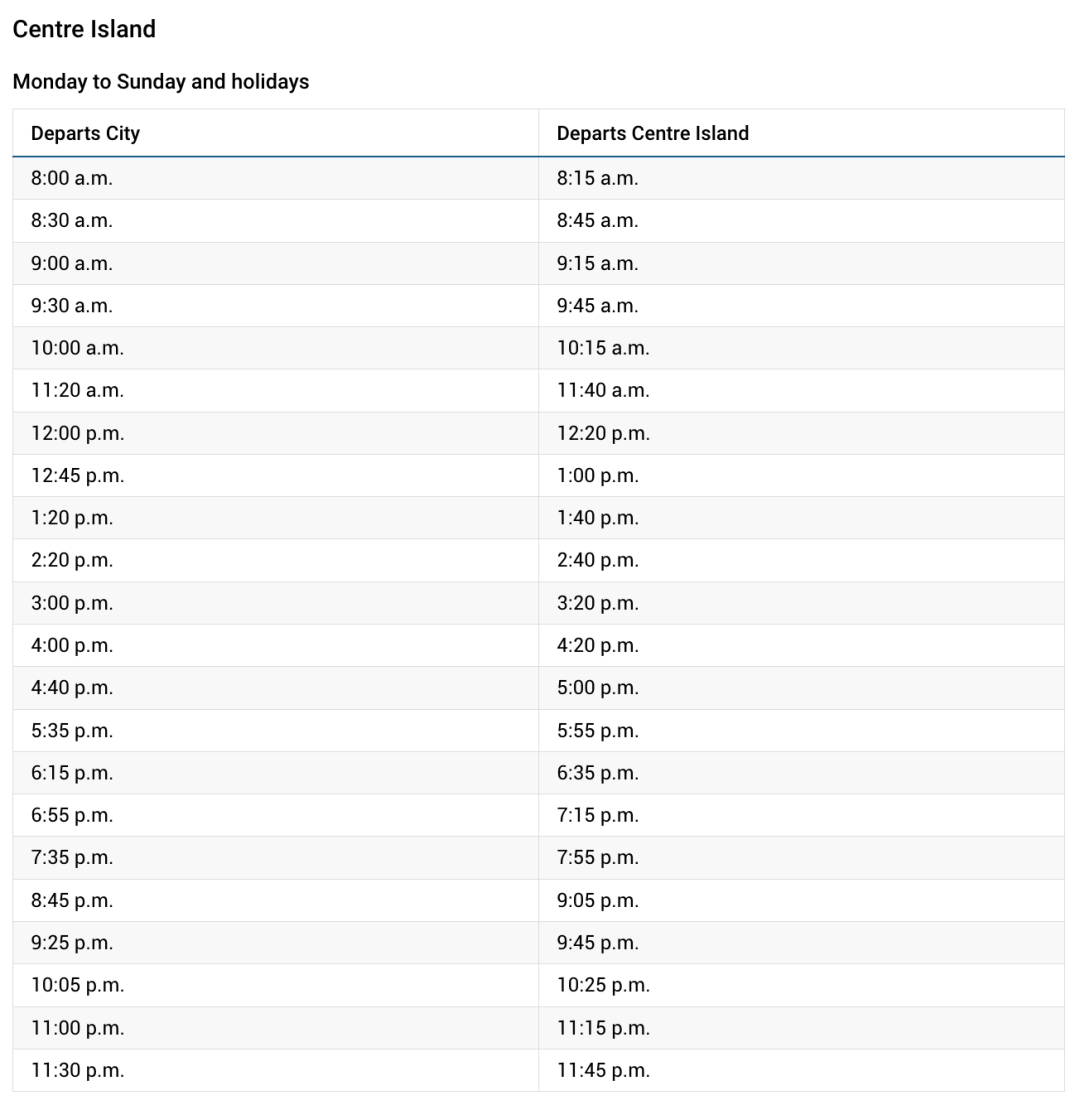This screenshot has height=1105, width=1080.
Task: Click the 4:20 p.m. island departure
Action: pos(597,646)
